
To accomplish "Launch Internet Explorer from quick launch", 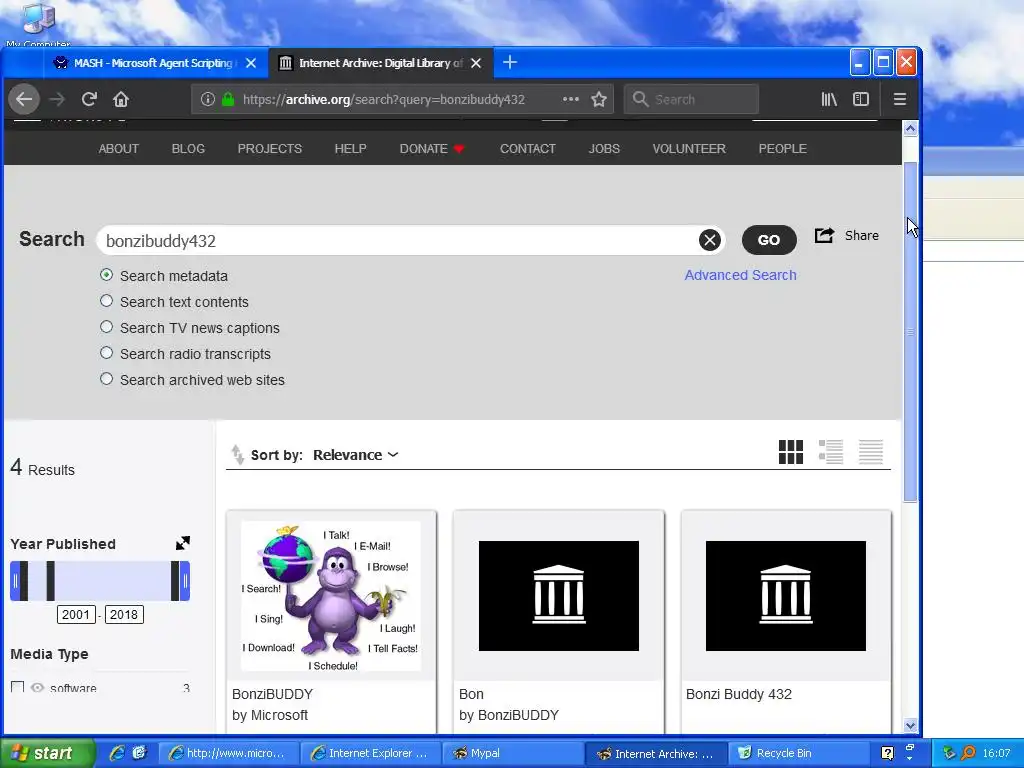I will click(117, 753).
